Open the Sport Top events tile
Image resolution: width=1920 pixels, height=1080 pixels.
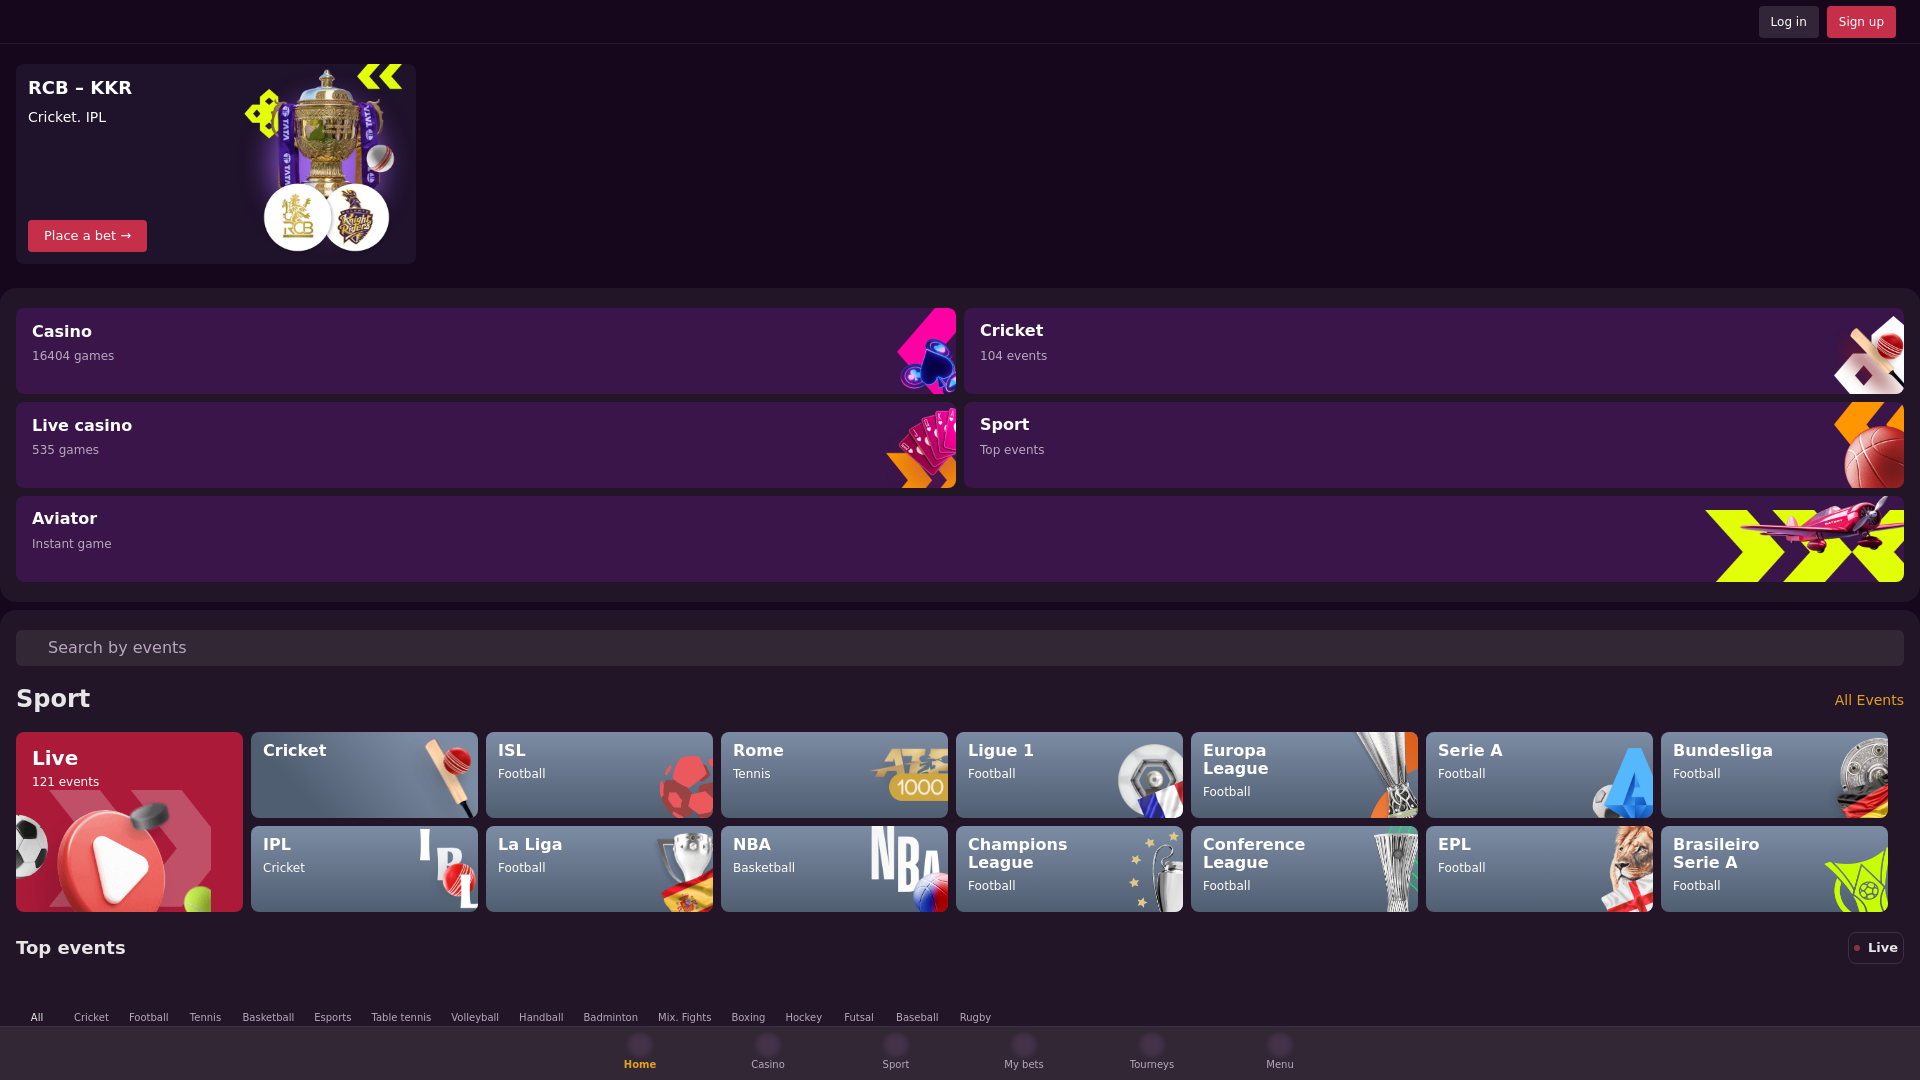click(x=1434, y=445)
